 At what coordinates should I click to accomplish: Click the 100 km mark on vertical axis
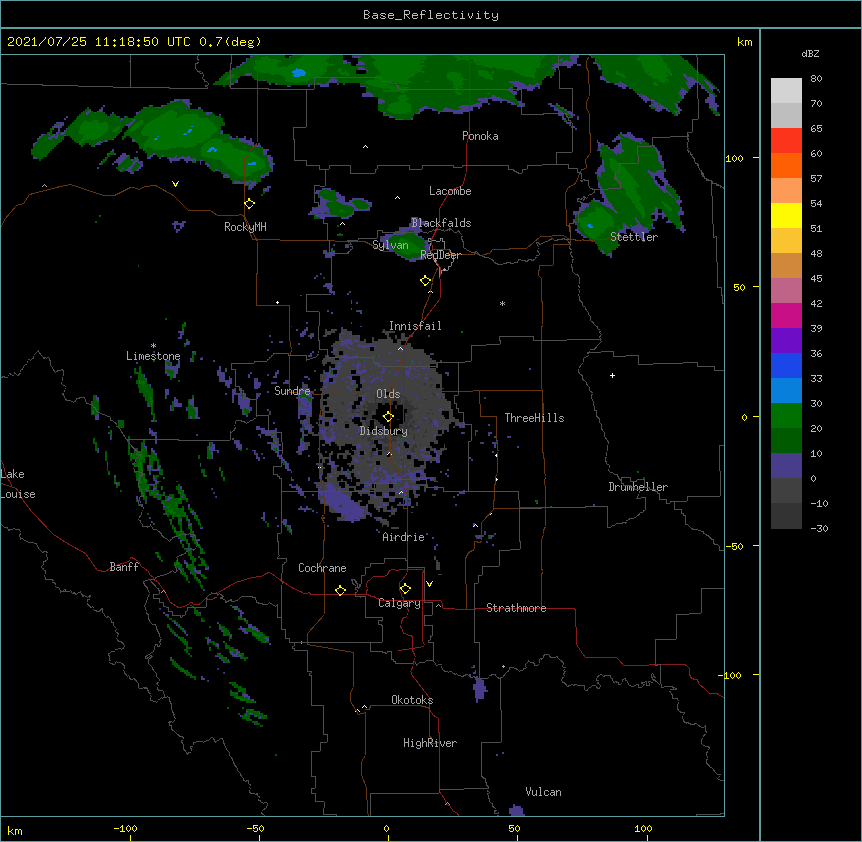pos(734,158)
